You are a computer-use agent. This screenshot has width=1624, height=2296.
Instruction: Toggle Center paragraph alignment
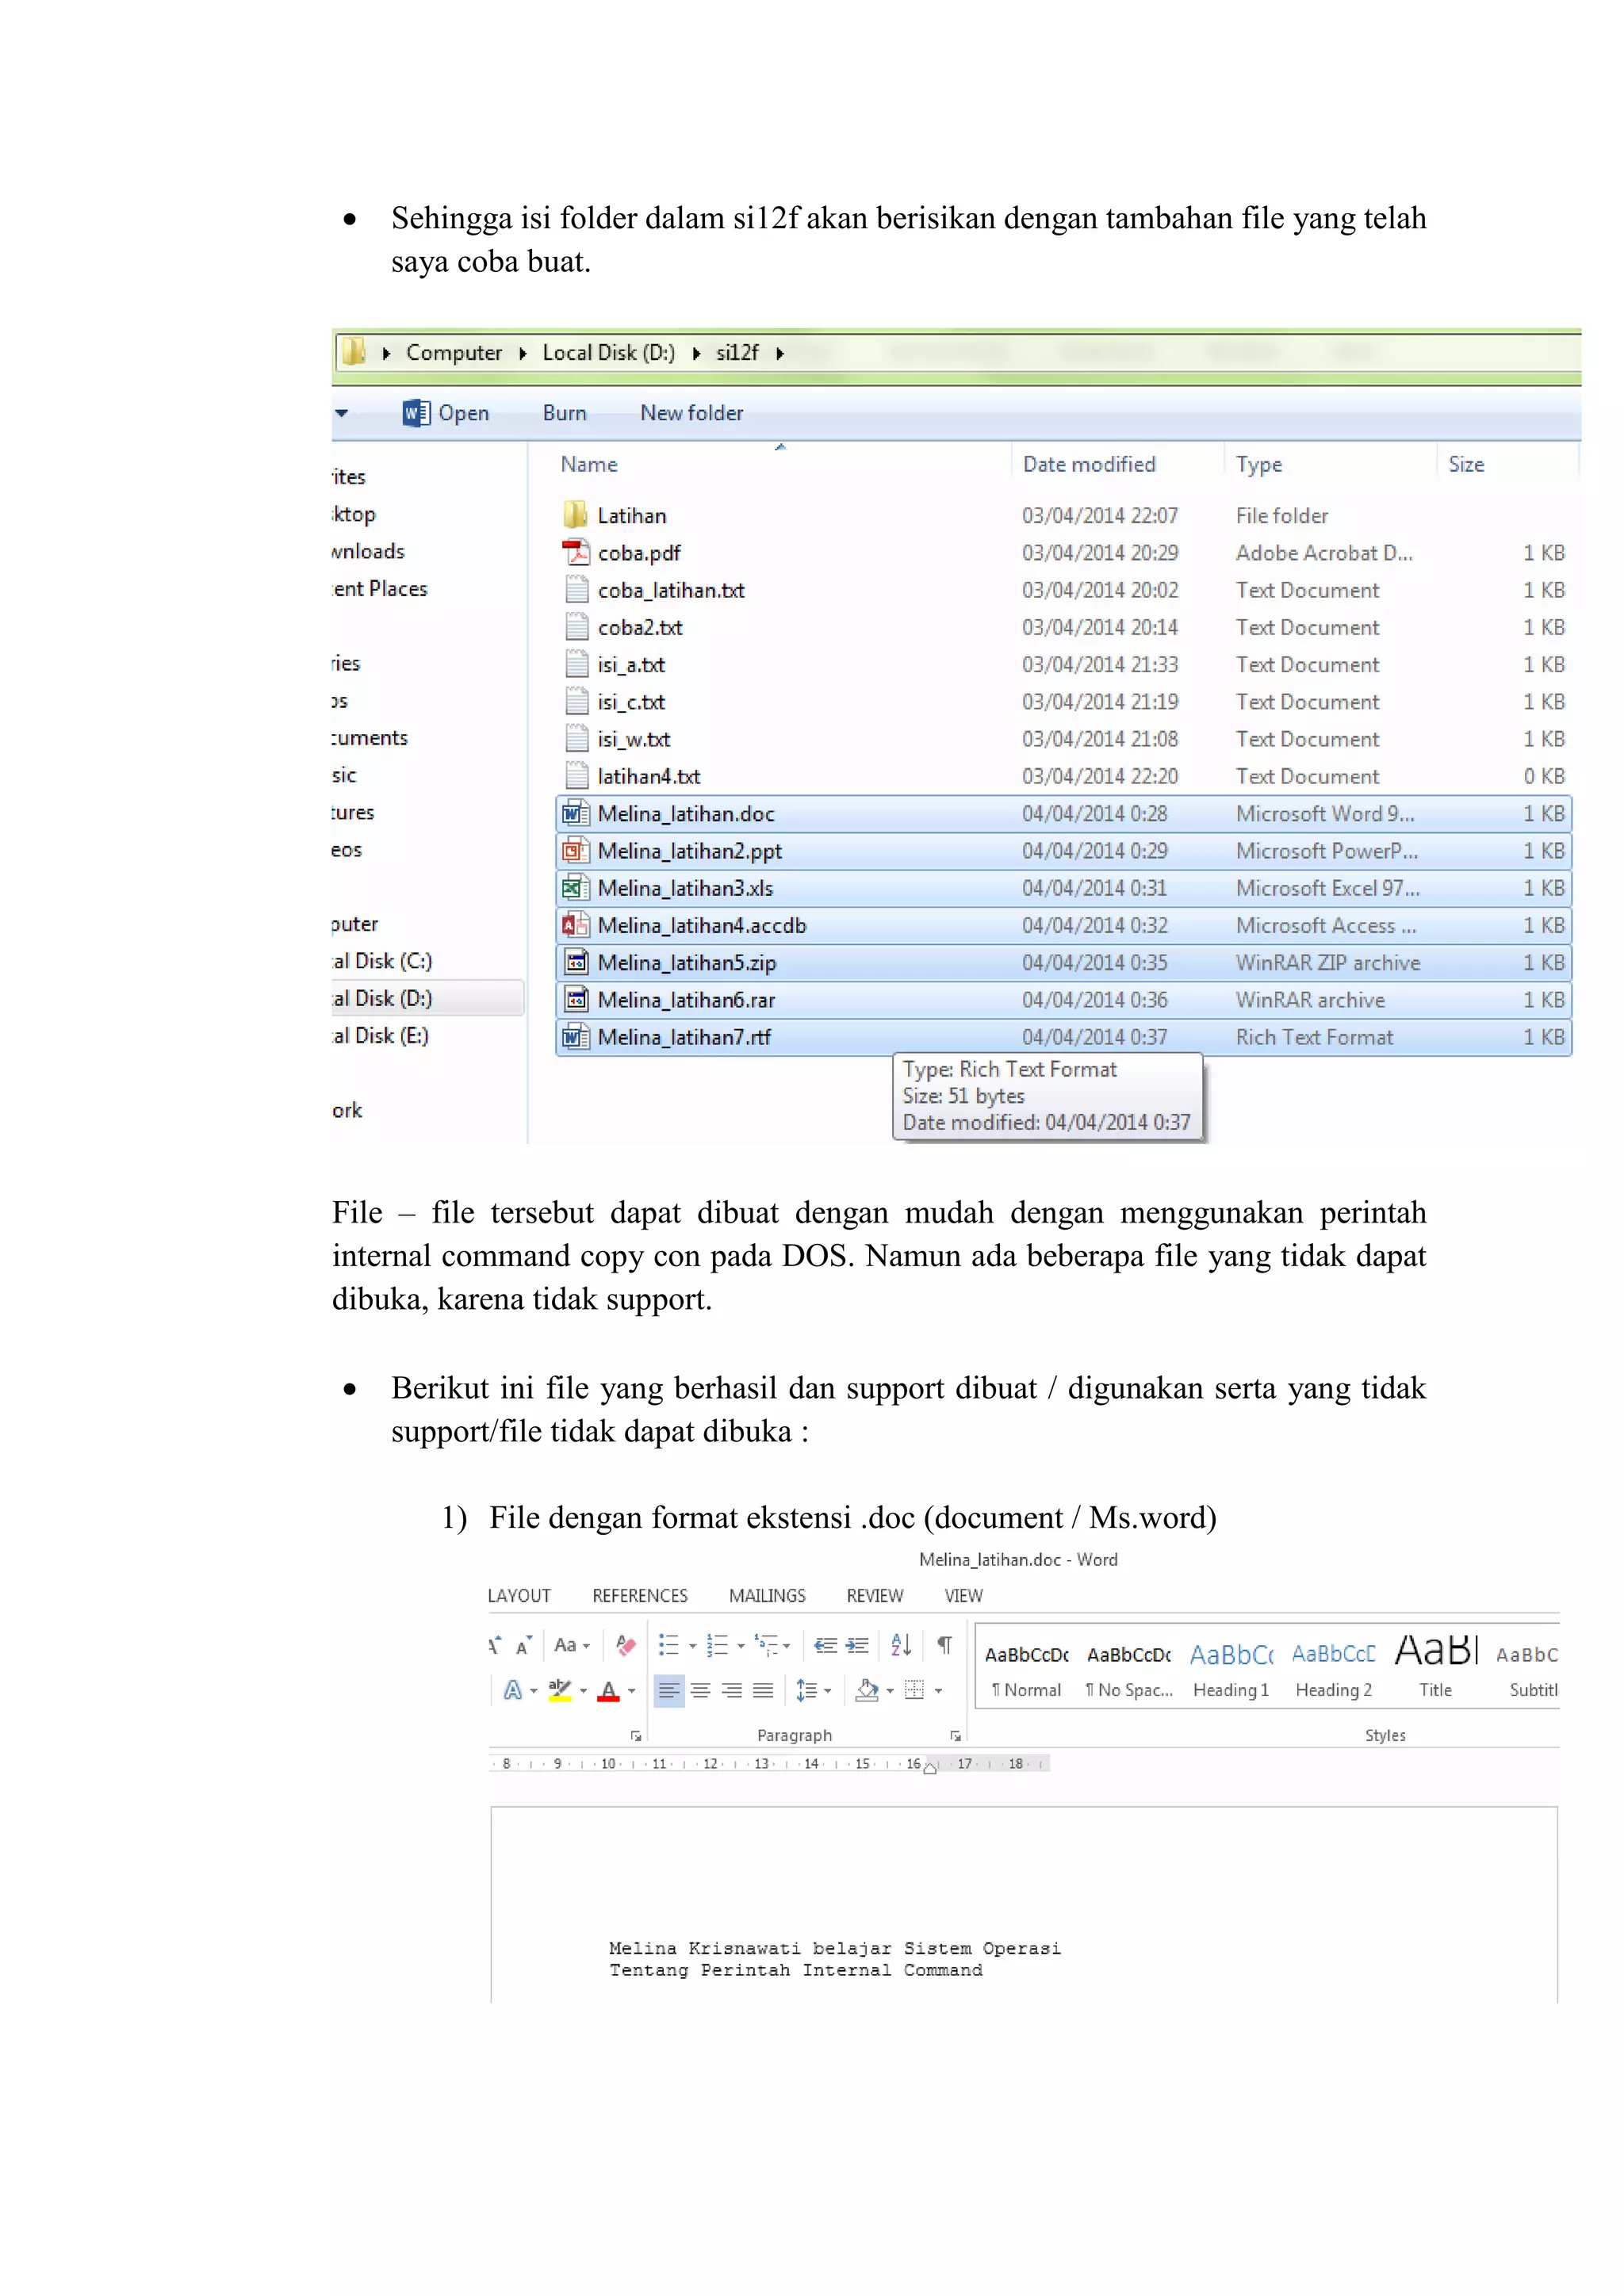701,1690
